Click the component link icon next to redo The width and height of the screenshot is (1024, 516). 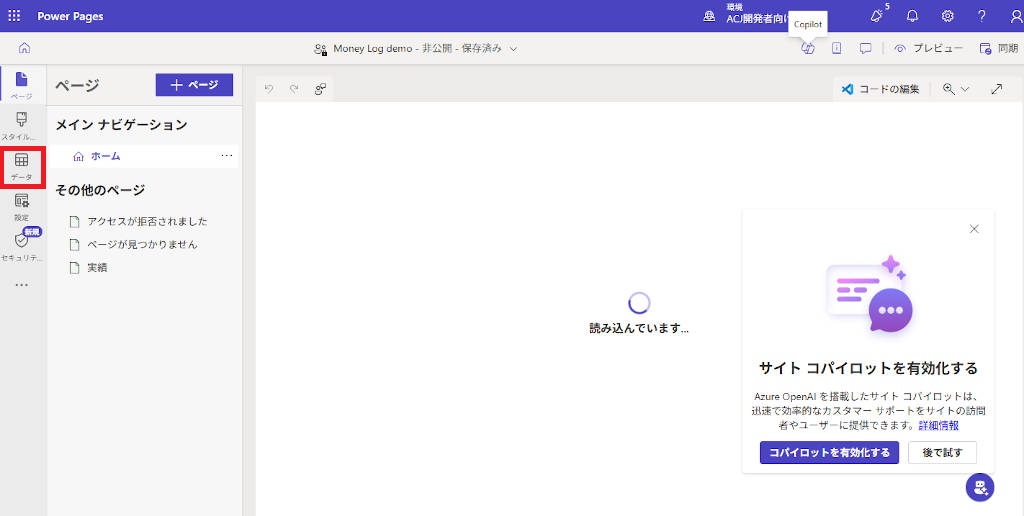(x=320, y=89)
